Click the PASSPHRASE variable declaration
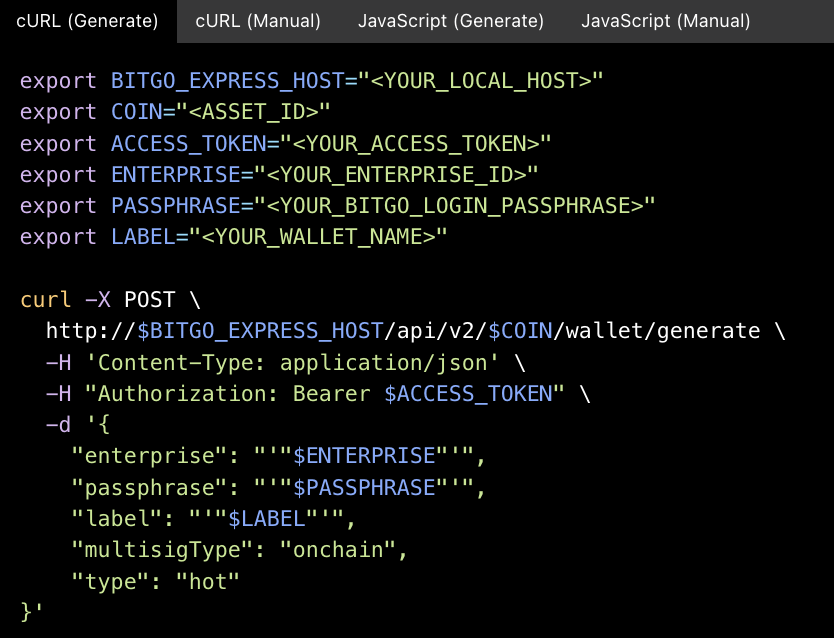 pos(180,205)
